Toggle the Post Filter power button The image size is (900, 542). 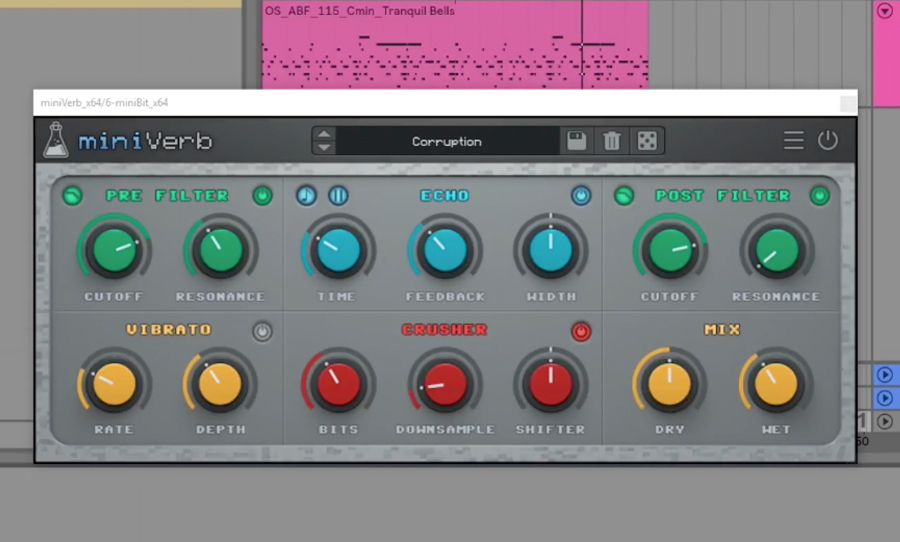pos(820,196)
